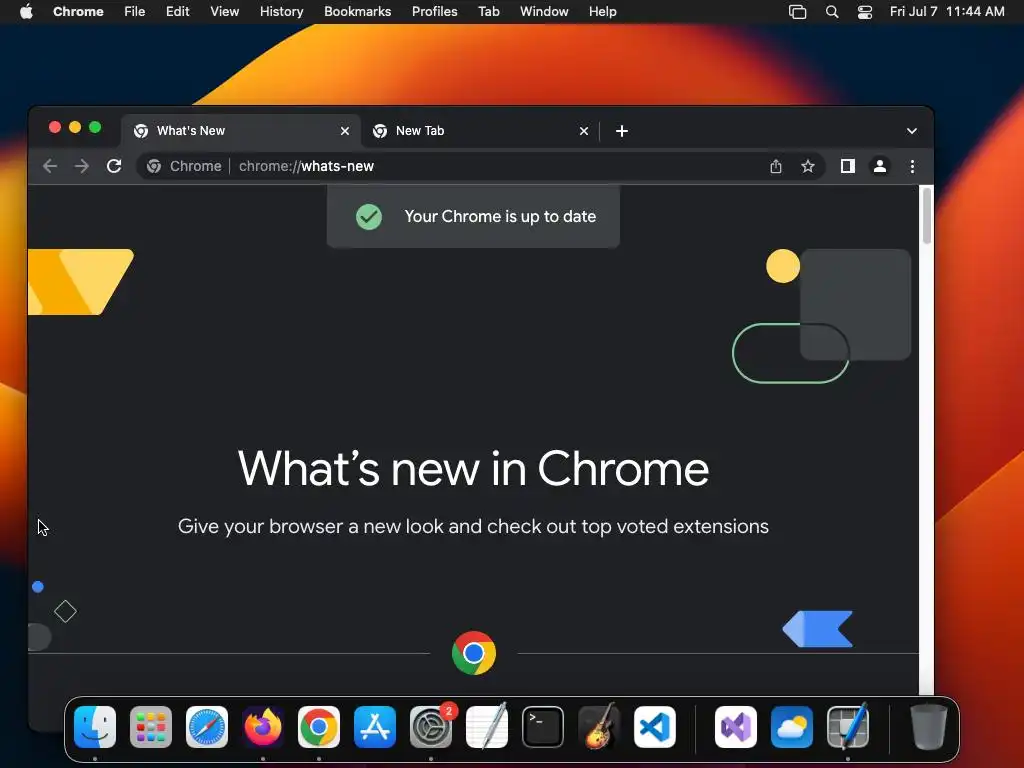Open TextEdit from the Dock

487,726
